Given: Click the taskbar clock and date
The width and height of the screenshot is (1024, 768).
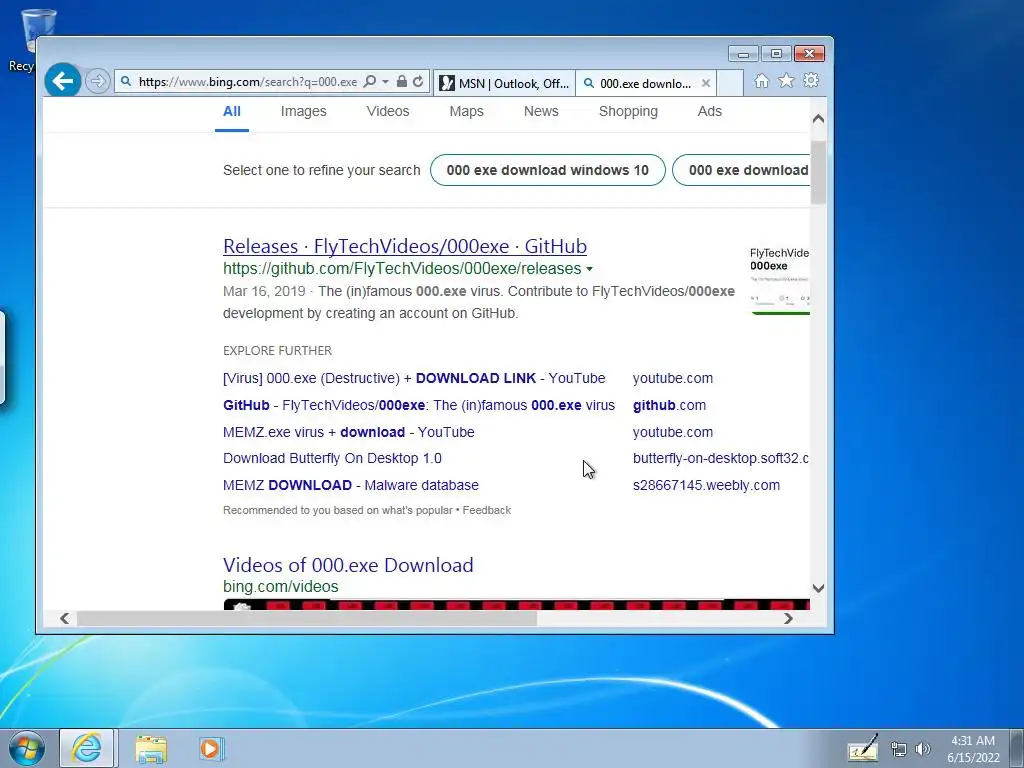Looking at the screenshot, I should tap(973, 749).
